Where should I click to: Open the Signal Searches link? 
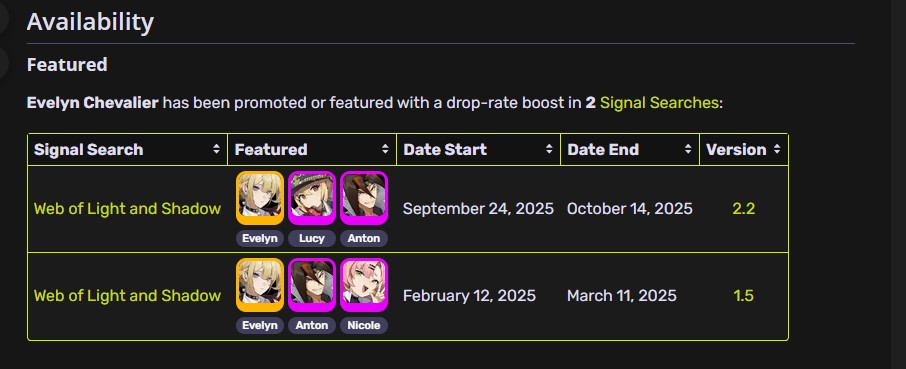659,103
